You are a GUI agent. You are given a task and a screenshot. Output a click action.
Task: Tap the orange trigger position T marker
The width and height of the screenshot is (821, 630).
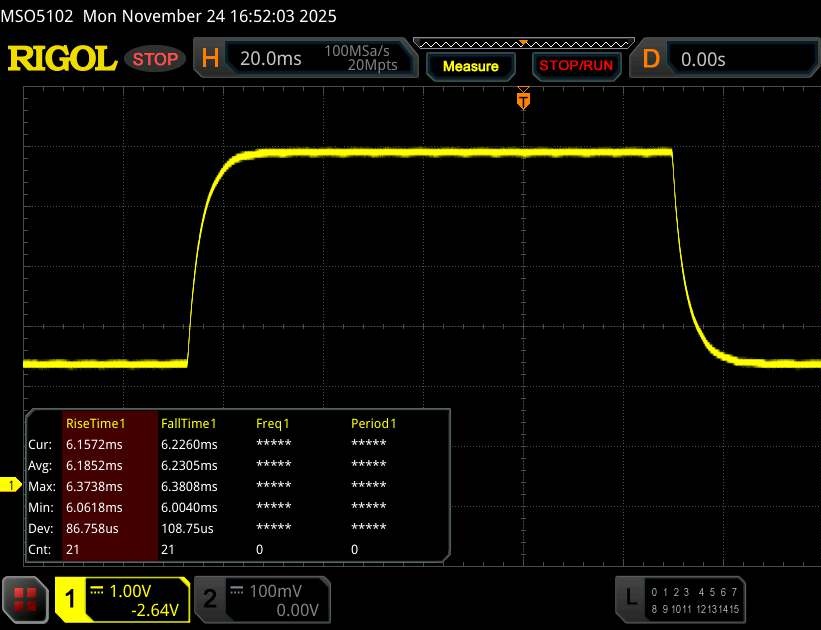[x=522, y=100]
